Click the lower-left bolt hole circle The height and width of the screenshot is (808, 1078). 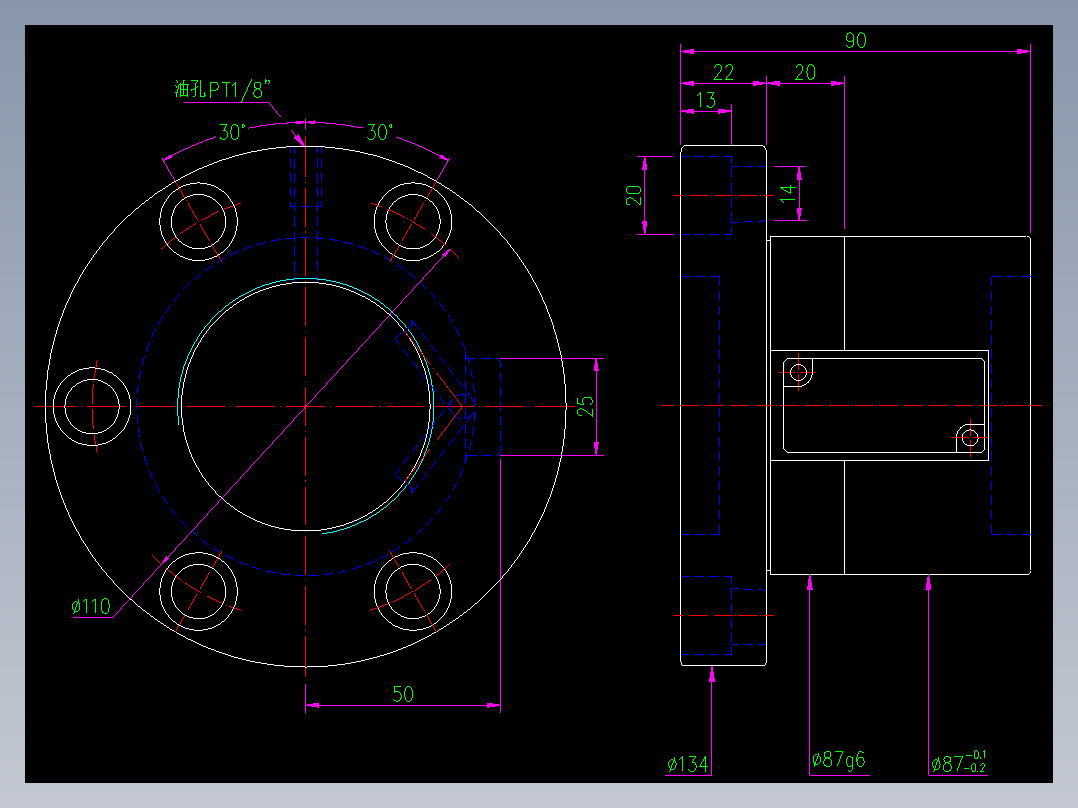click(199, 591)
